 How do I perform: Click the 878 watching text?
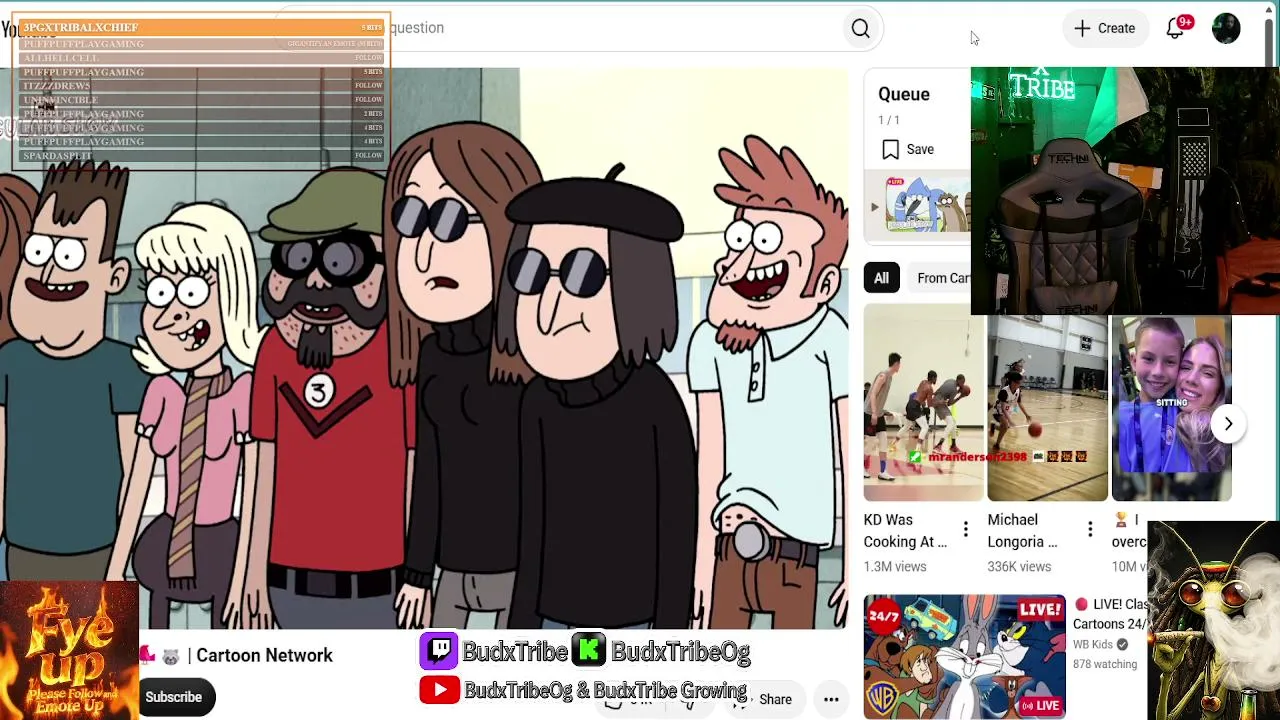[1105, 664]
